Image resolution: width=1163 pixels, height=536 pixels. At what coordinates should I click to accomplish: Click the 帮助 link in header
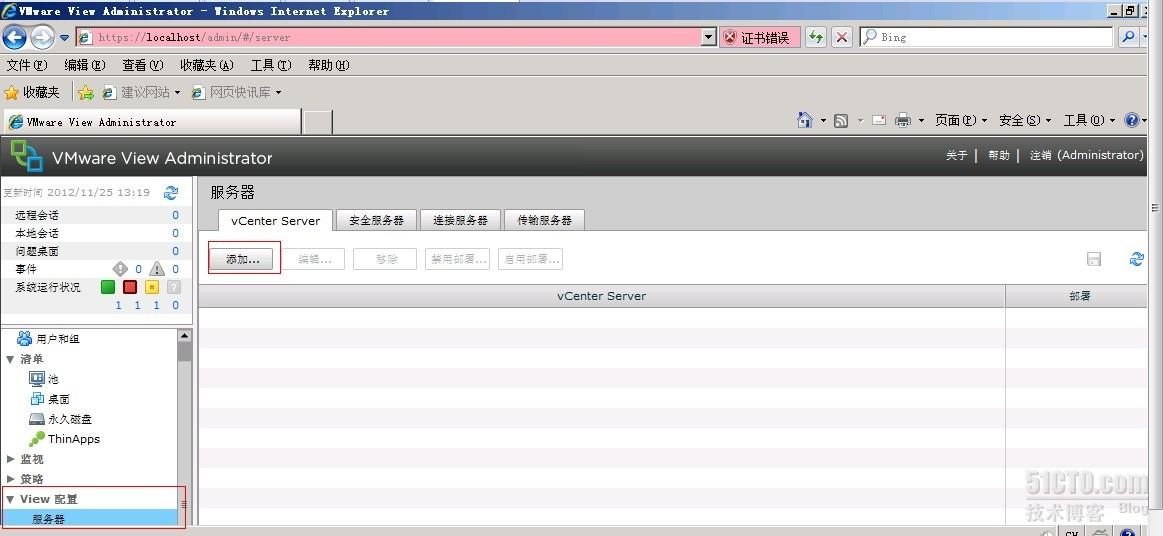tap(999, 155)
